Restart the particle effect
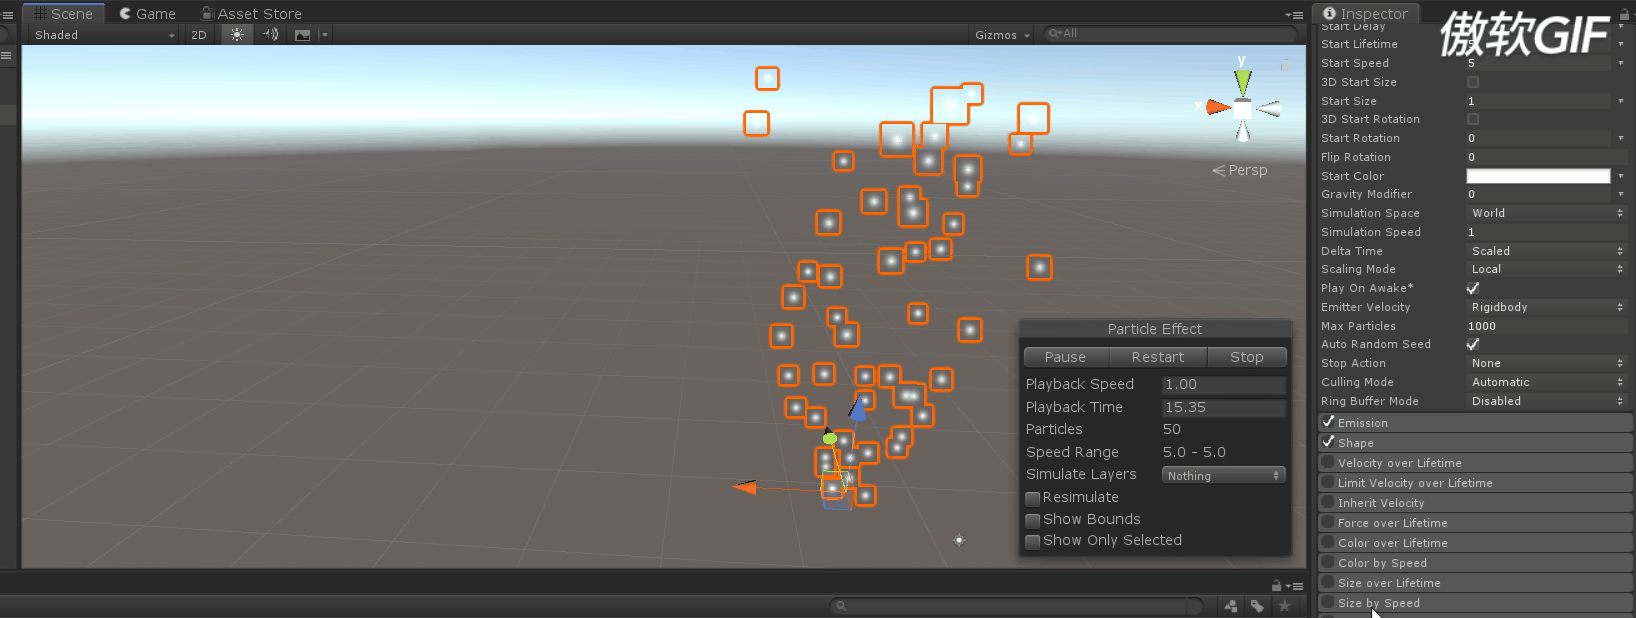Viewport: 1636px width, 618px height. (1157, 357)
